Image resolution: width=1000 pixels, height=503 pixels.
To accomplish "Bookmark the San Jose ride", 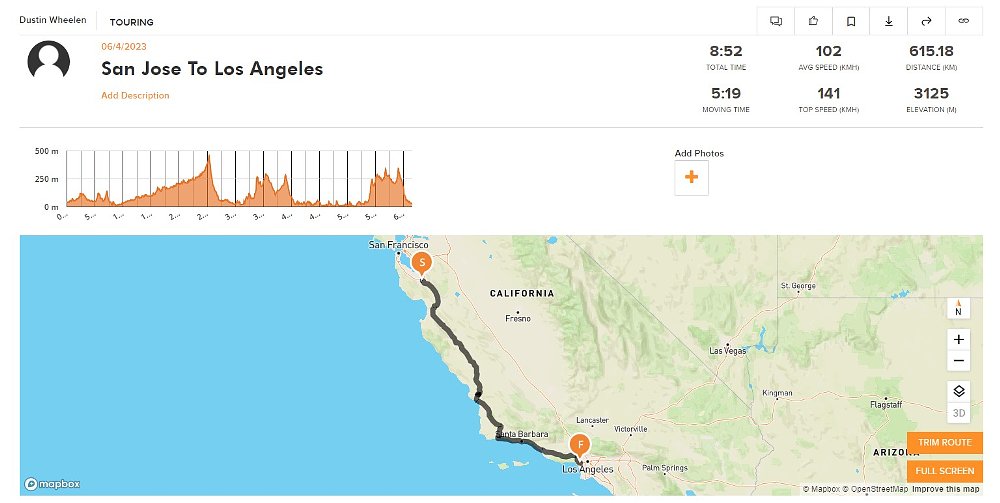I will [x=851, y=20].
